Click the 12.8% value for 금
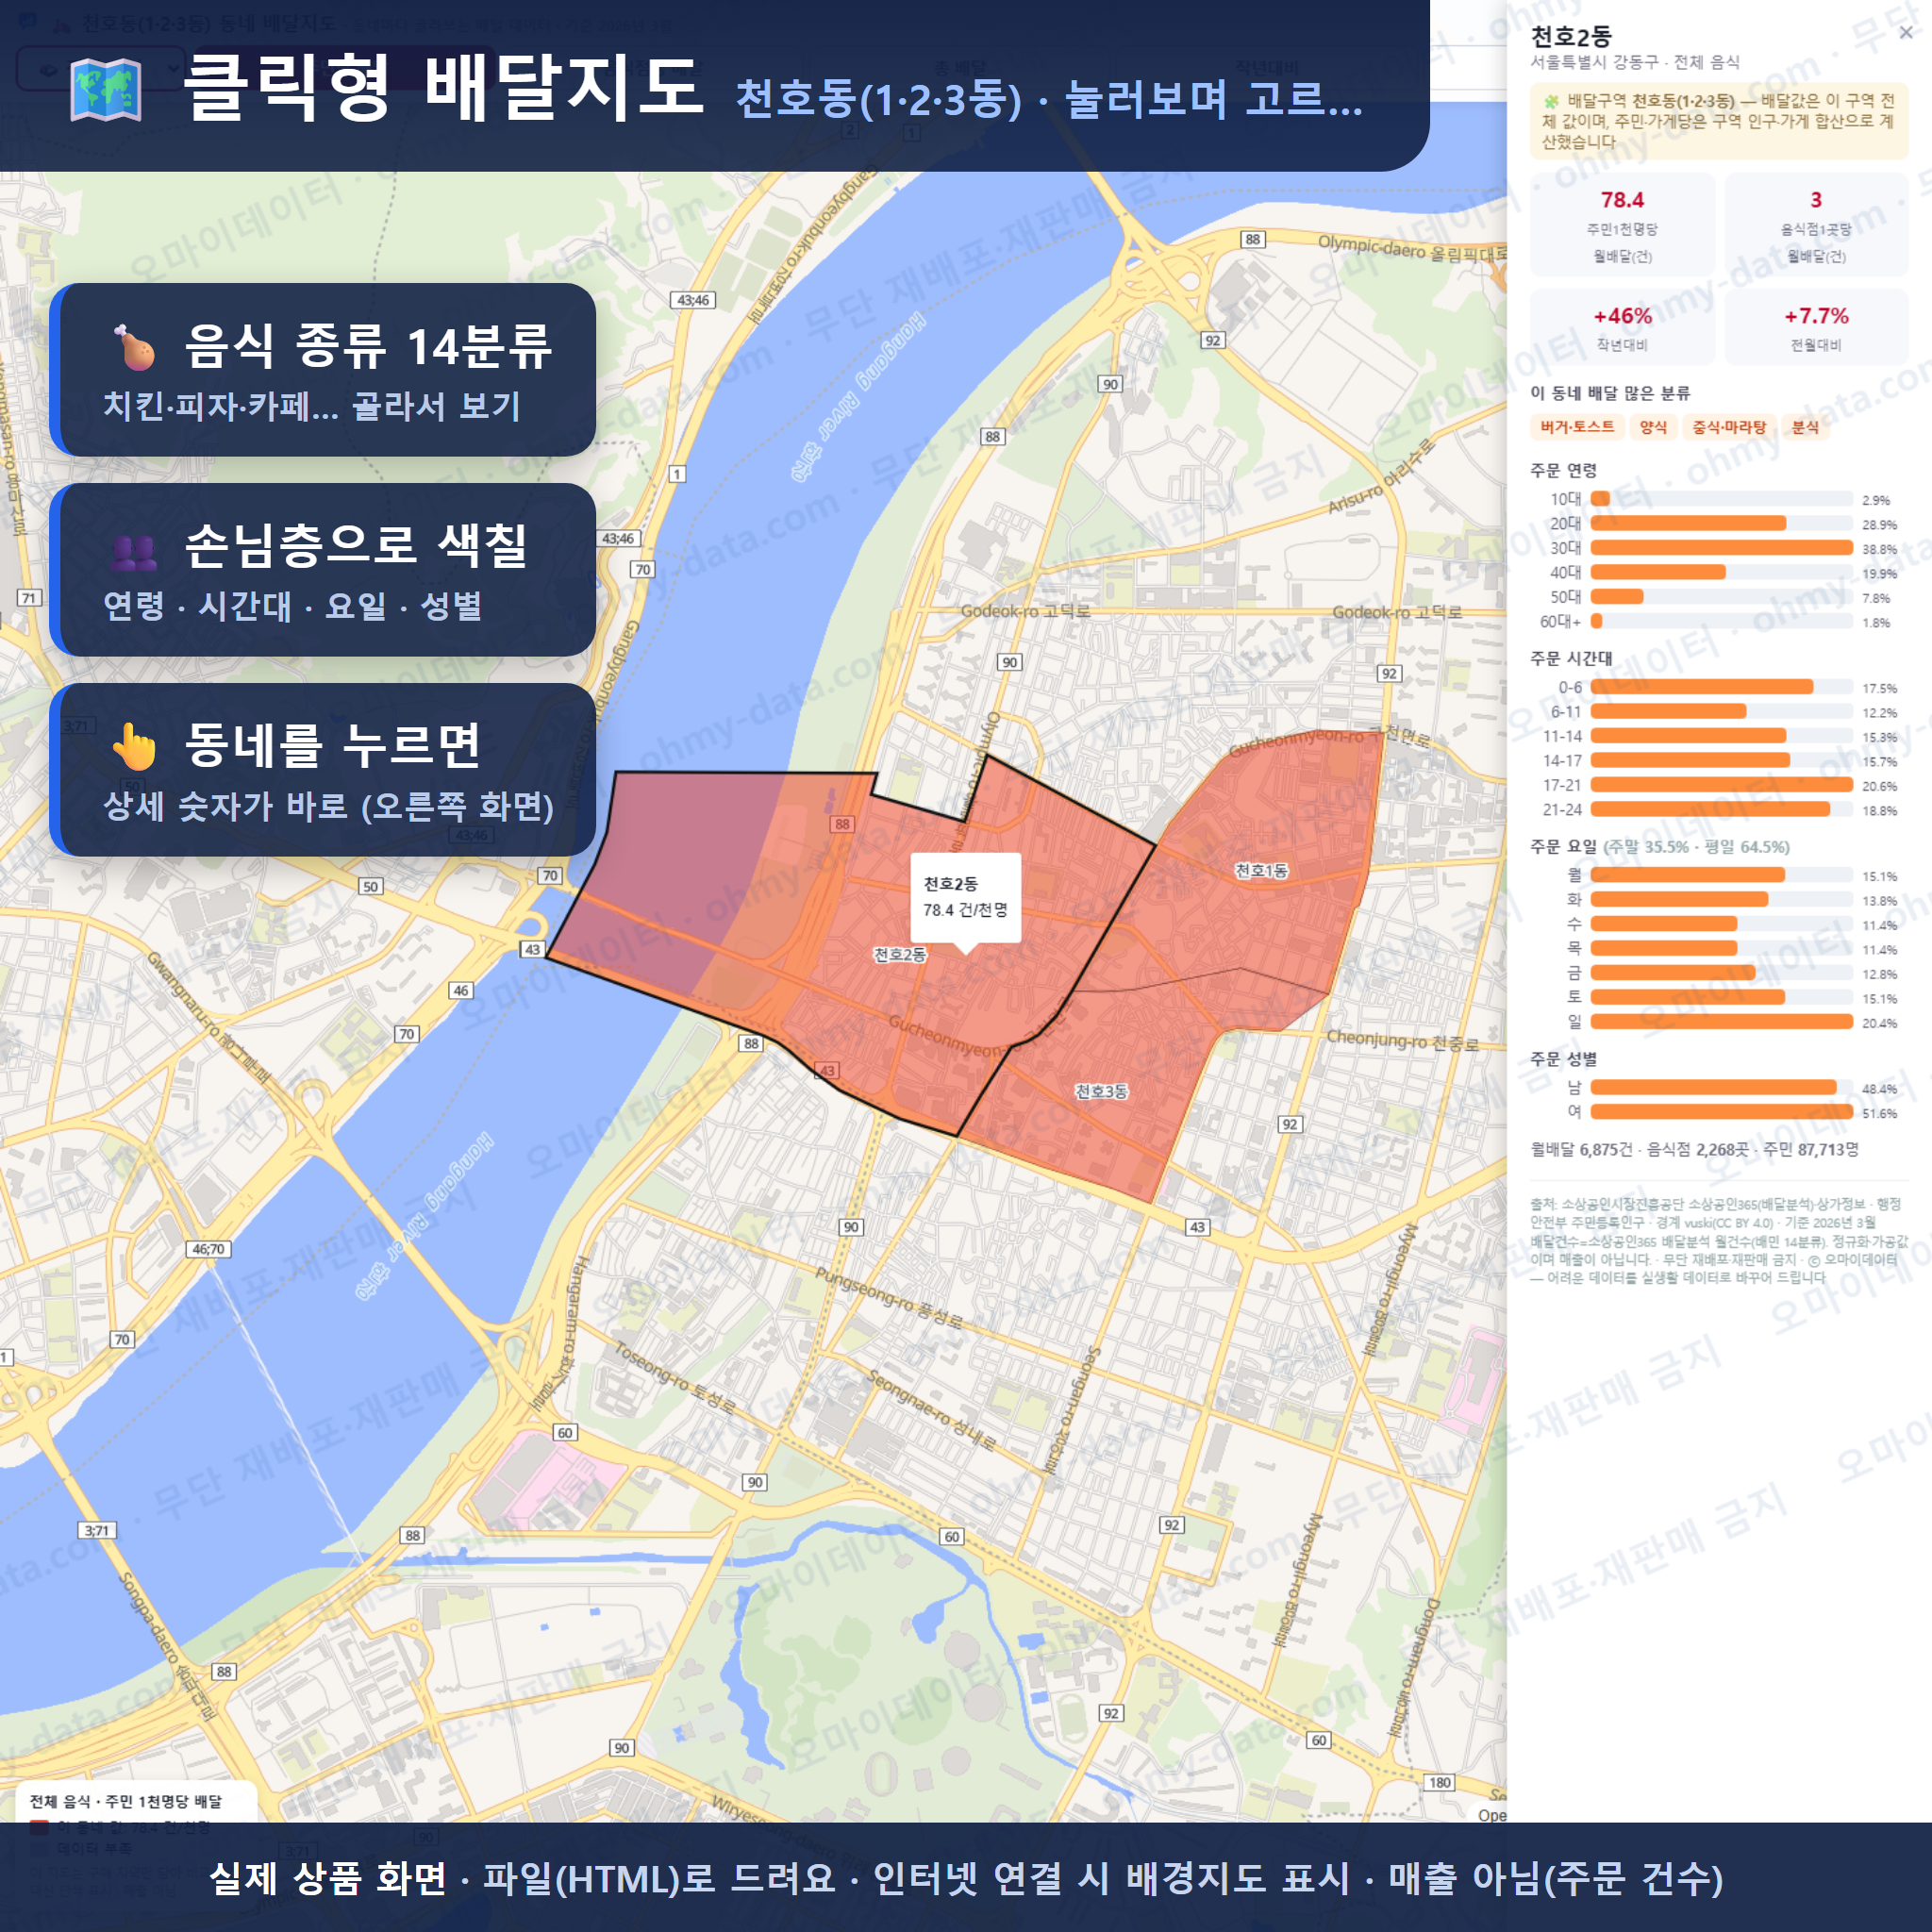The width and height of the screenshot is (1932, 1932). (1879, 974)
